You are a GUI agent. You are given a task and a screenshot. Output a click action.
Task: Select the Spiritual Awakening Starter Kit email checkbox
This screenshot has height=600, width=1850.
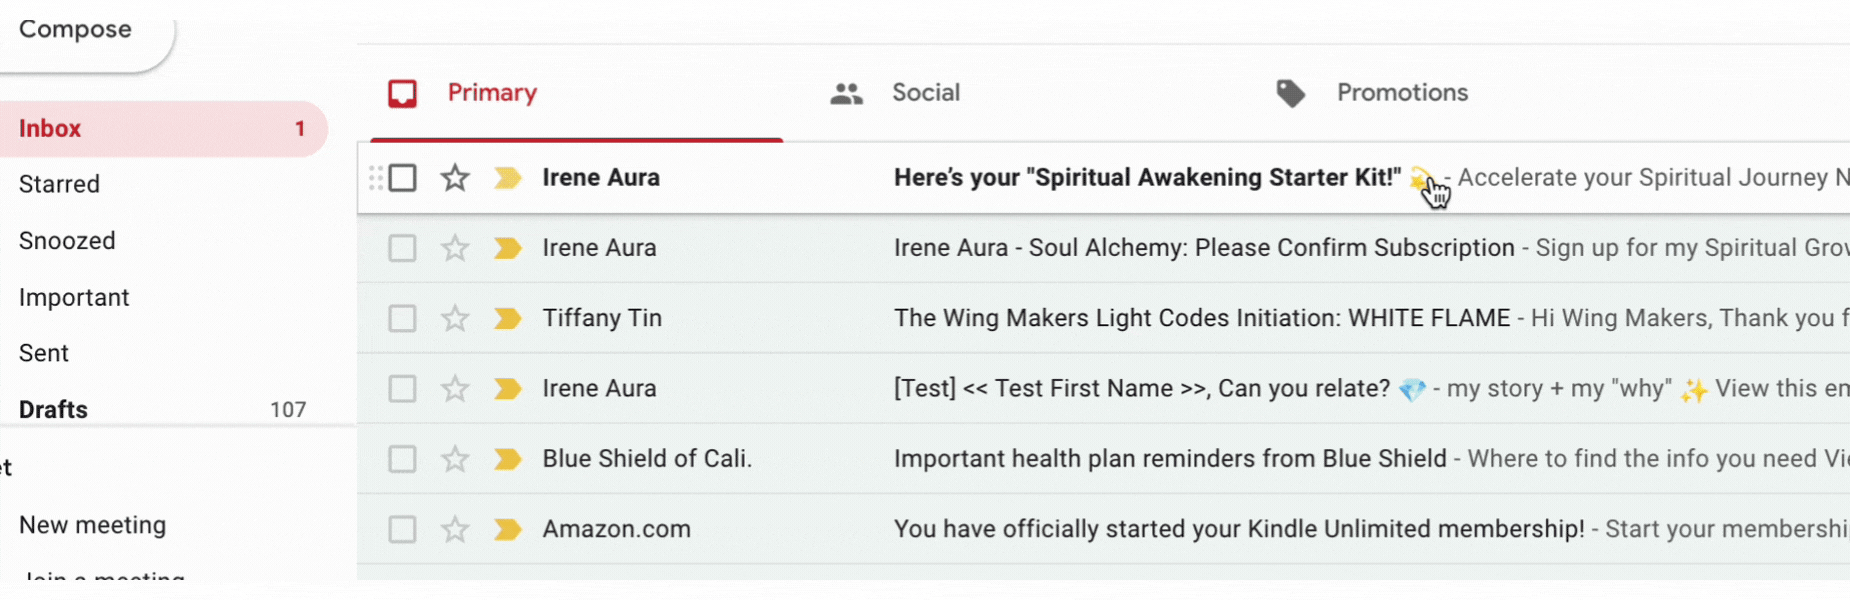point(402,178)
